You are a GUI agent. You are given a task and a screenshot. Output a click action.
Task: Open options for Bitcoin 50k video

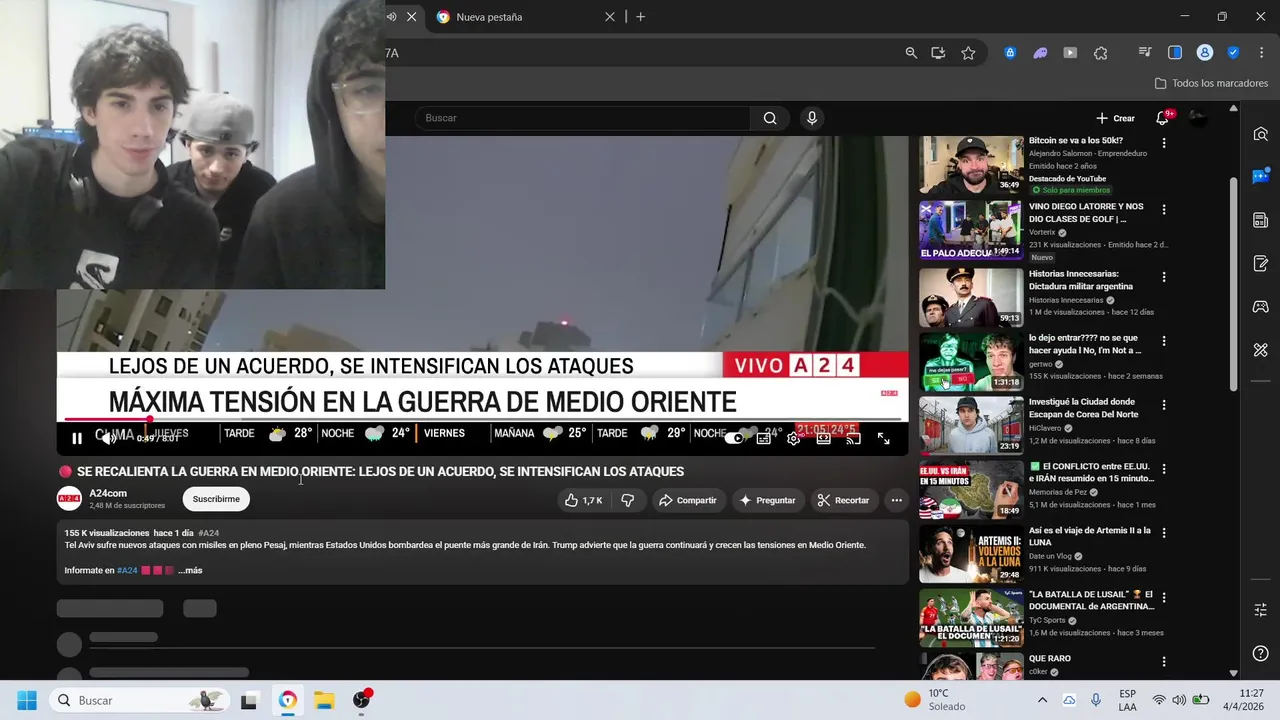point(1163,143)
